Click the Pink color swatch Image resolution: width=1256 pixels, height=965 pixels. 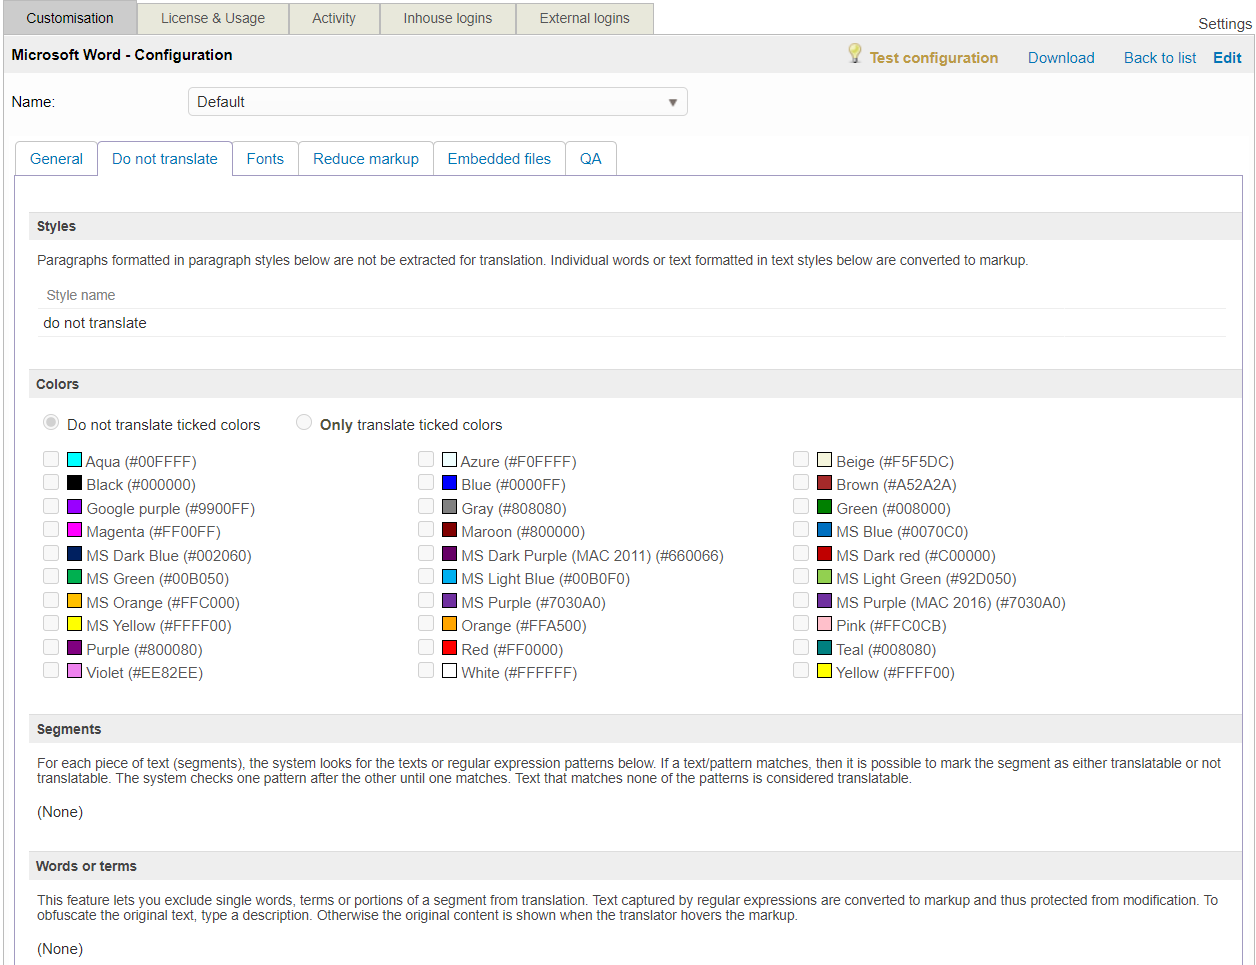[x=824, y=624]
